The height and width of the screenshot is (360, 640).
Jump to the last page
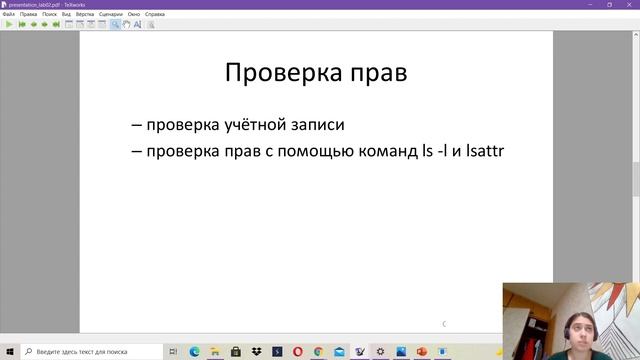coord(56,24)
